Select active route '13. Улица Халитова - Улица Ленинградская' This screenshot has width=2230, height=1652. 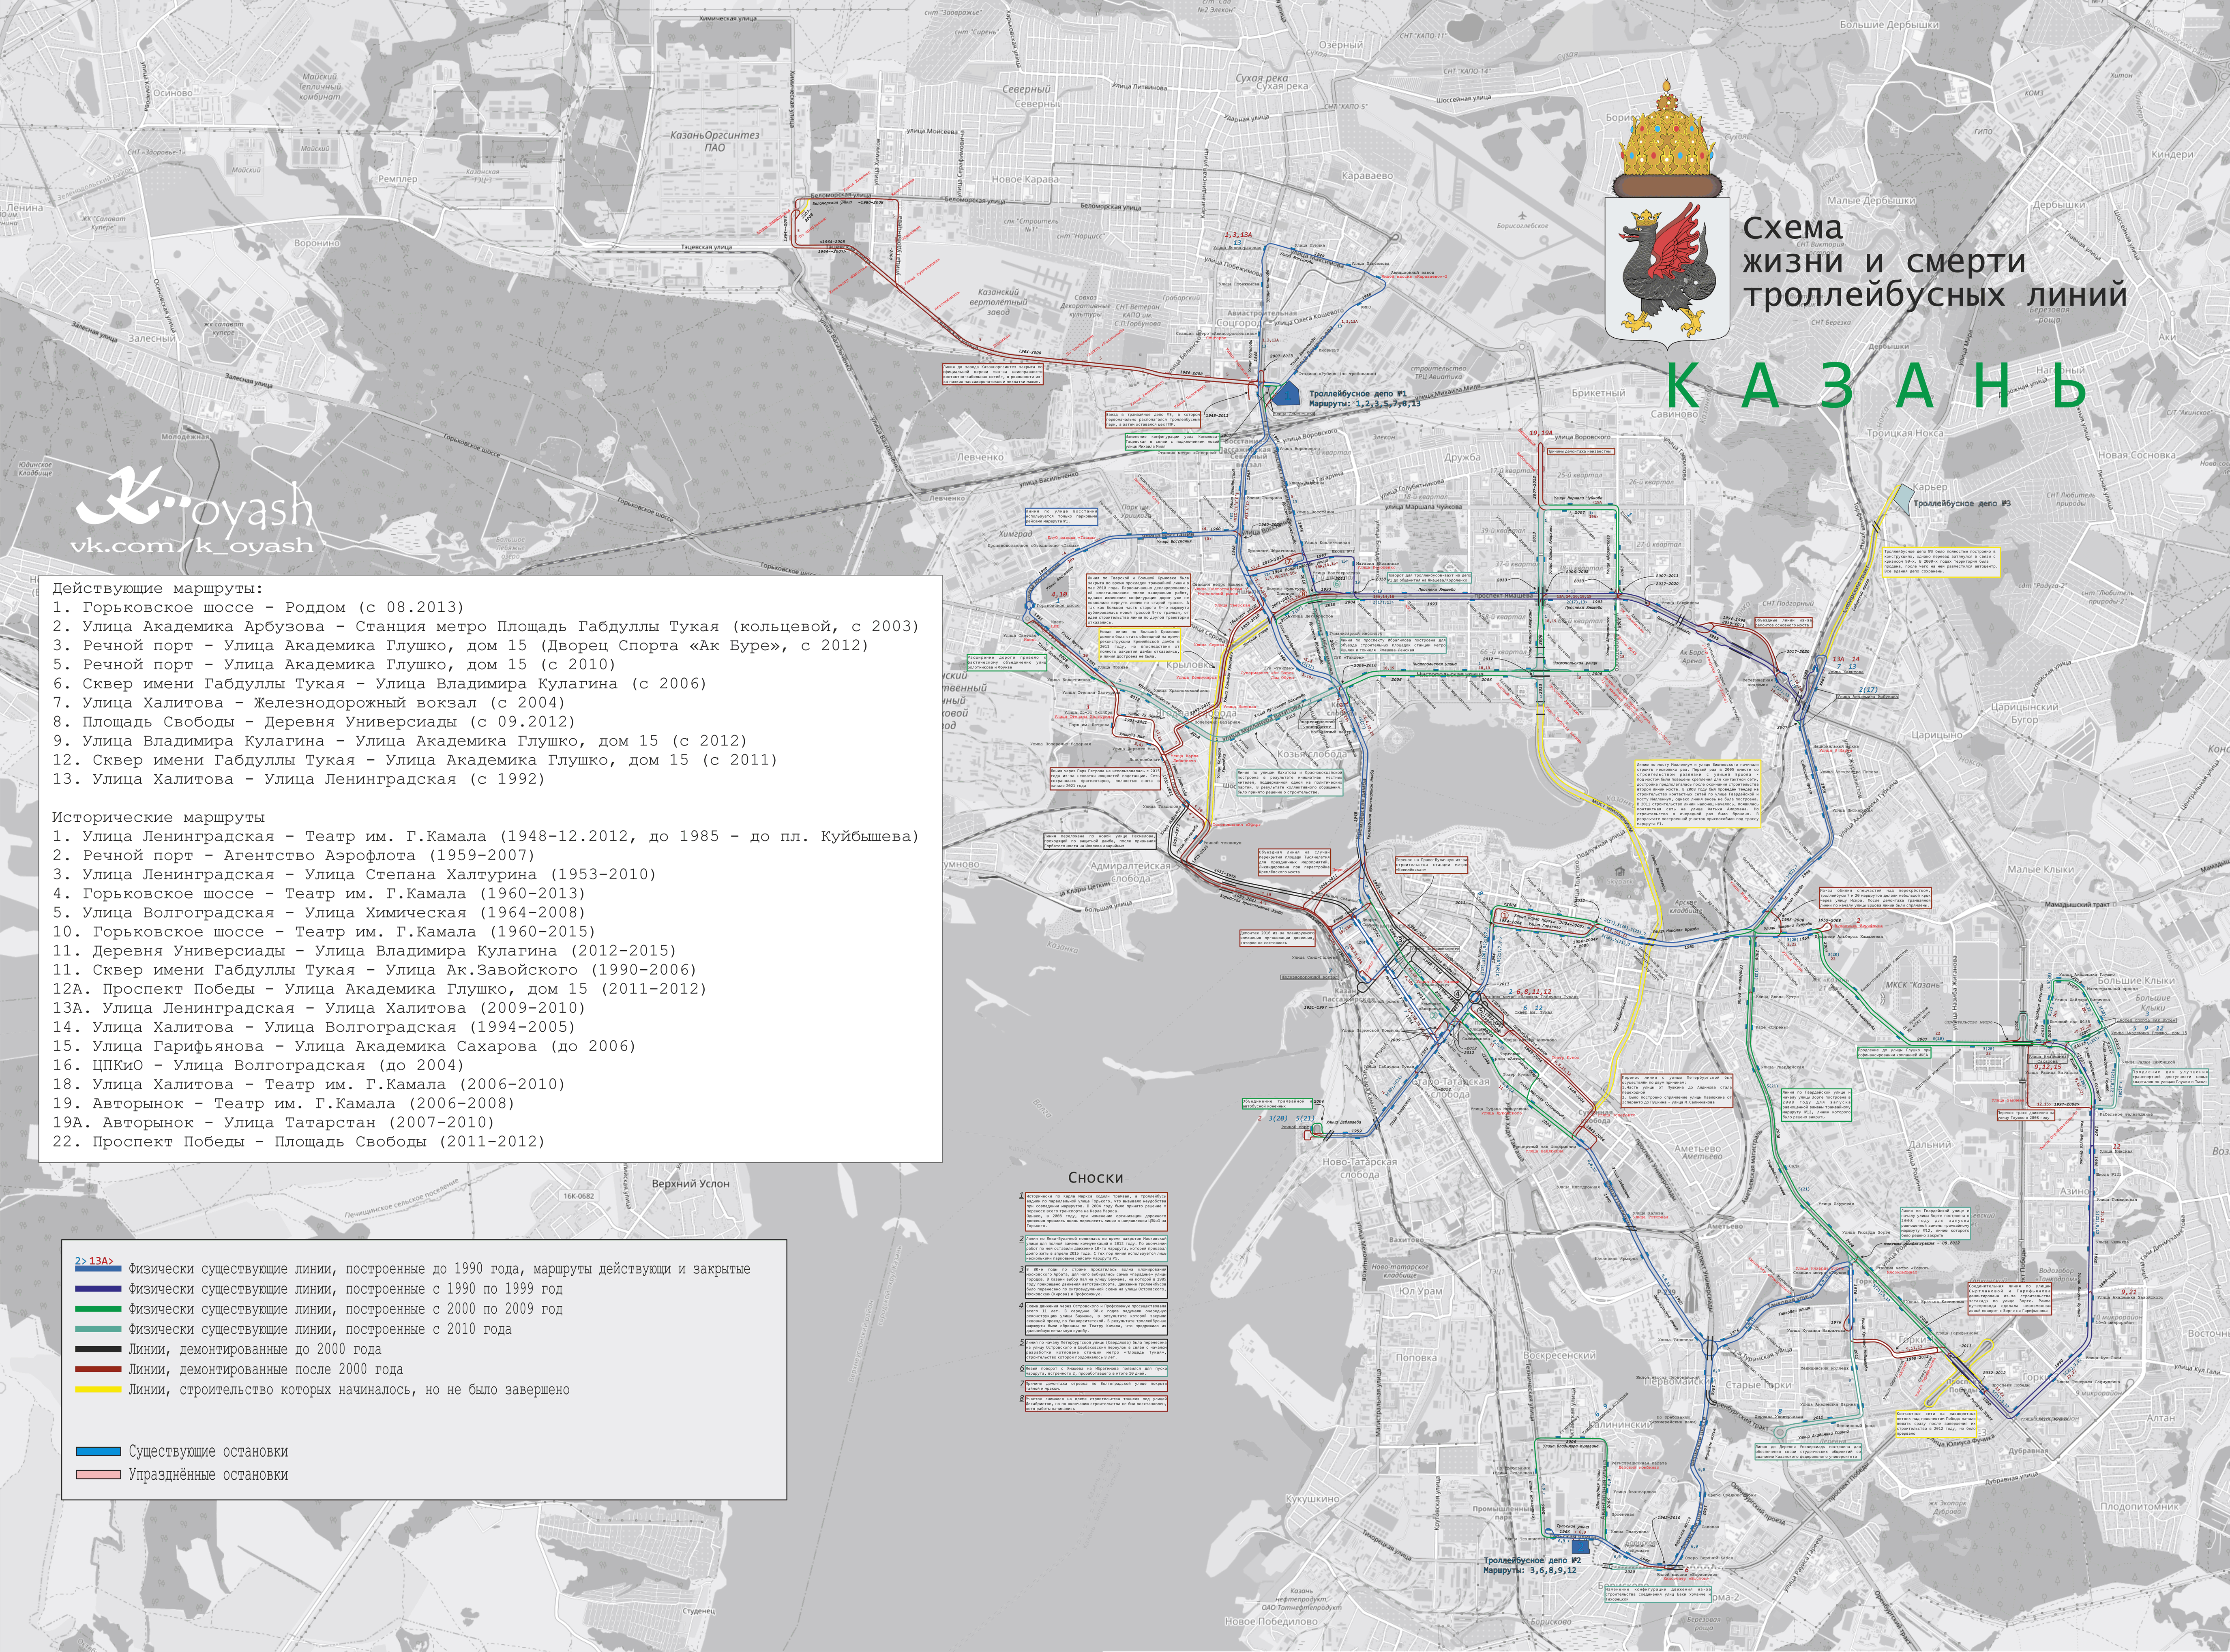pos(299,779)
